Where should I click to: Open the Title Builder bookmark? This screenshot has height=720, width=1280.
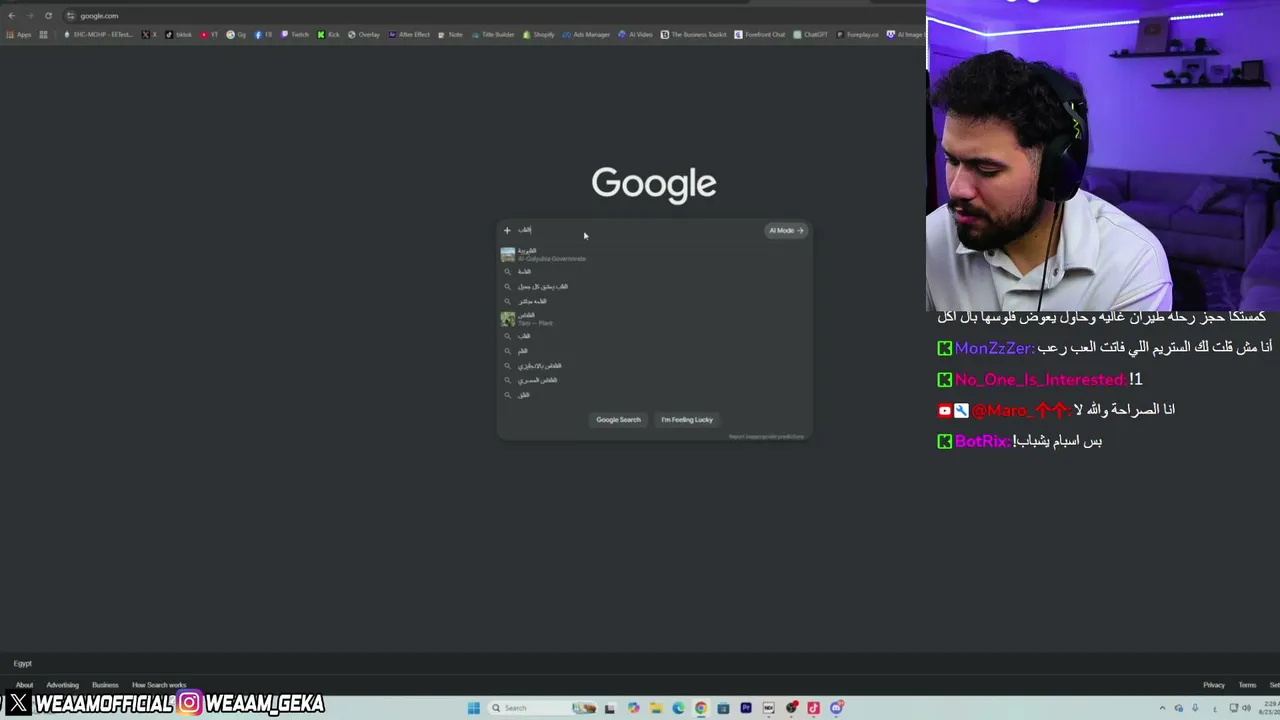click(x=493, y=35)
